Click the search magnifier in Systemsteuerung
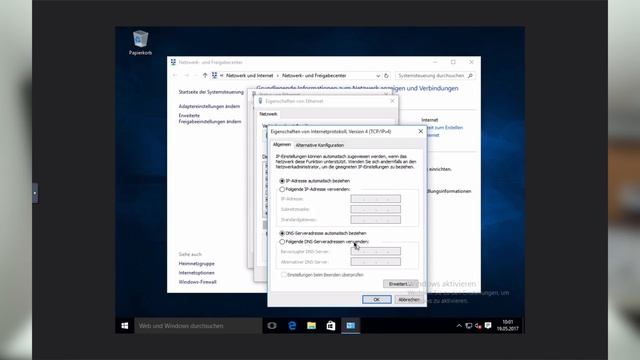Image resolution: width=640 pixels, height=360 pixels. tap(470, 76)
